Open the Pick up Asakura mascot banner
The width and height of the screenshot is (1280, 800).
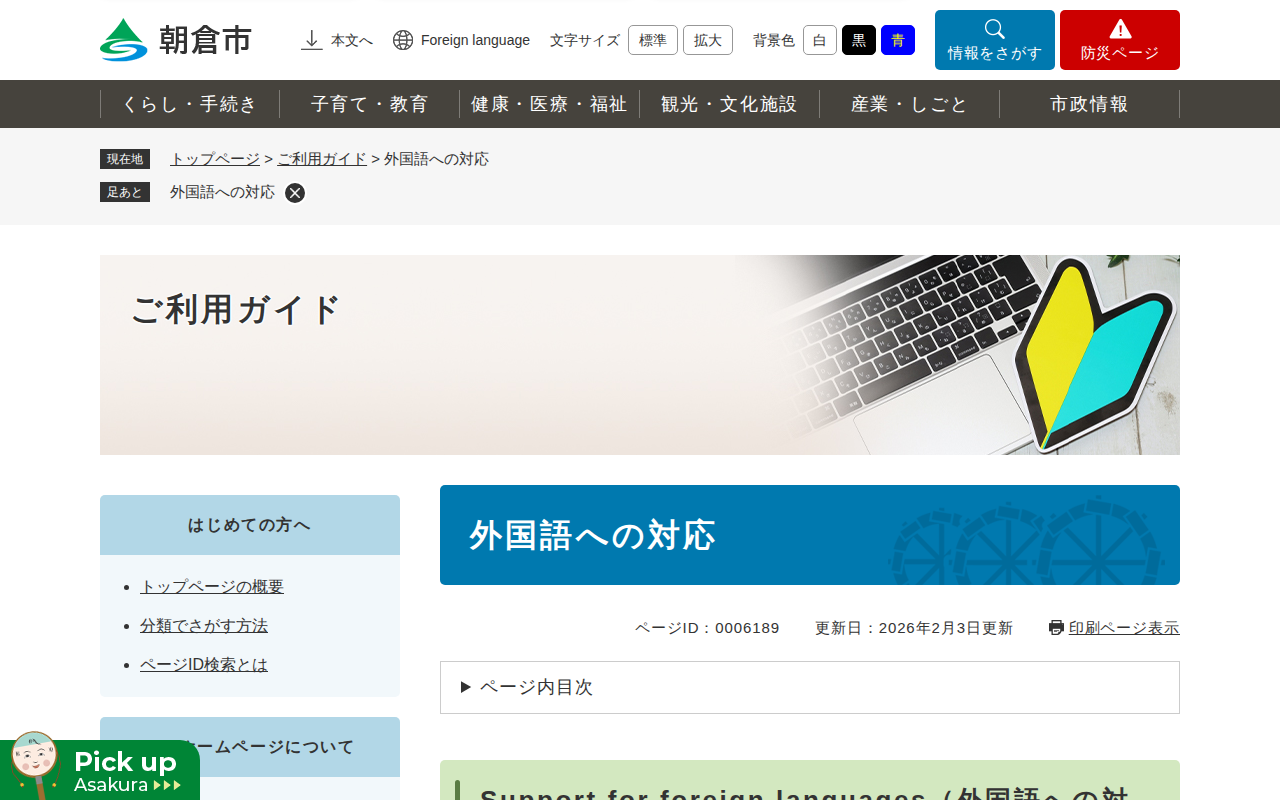click(x=100, y=768)
